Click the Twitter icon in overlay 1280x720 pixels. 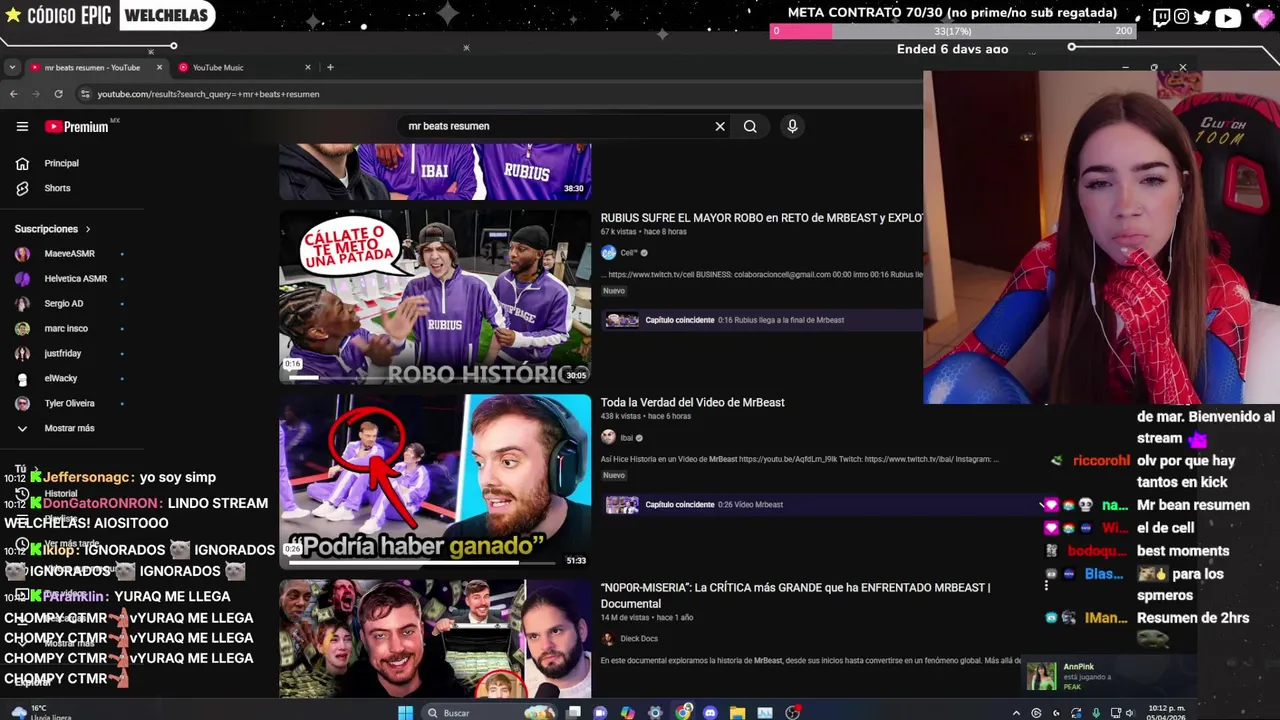tap(1202, 16)
